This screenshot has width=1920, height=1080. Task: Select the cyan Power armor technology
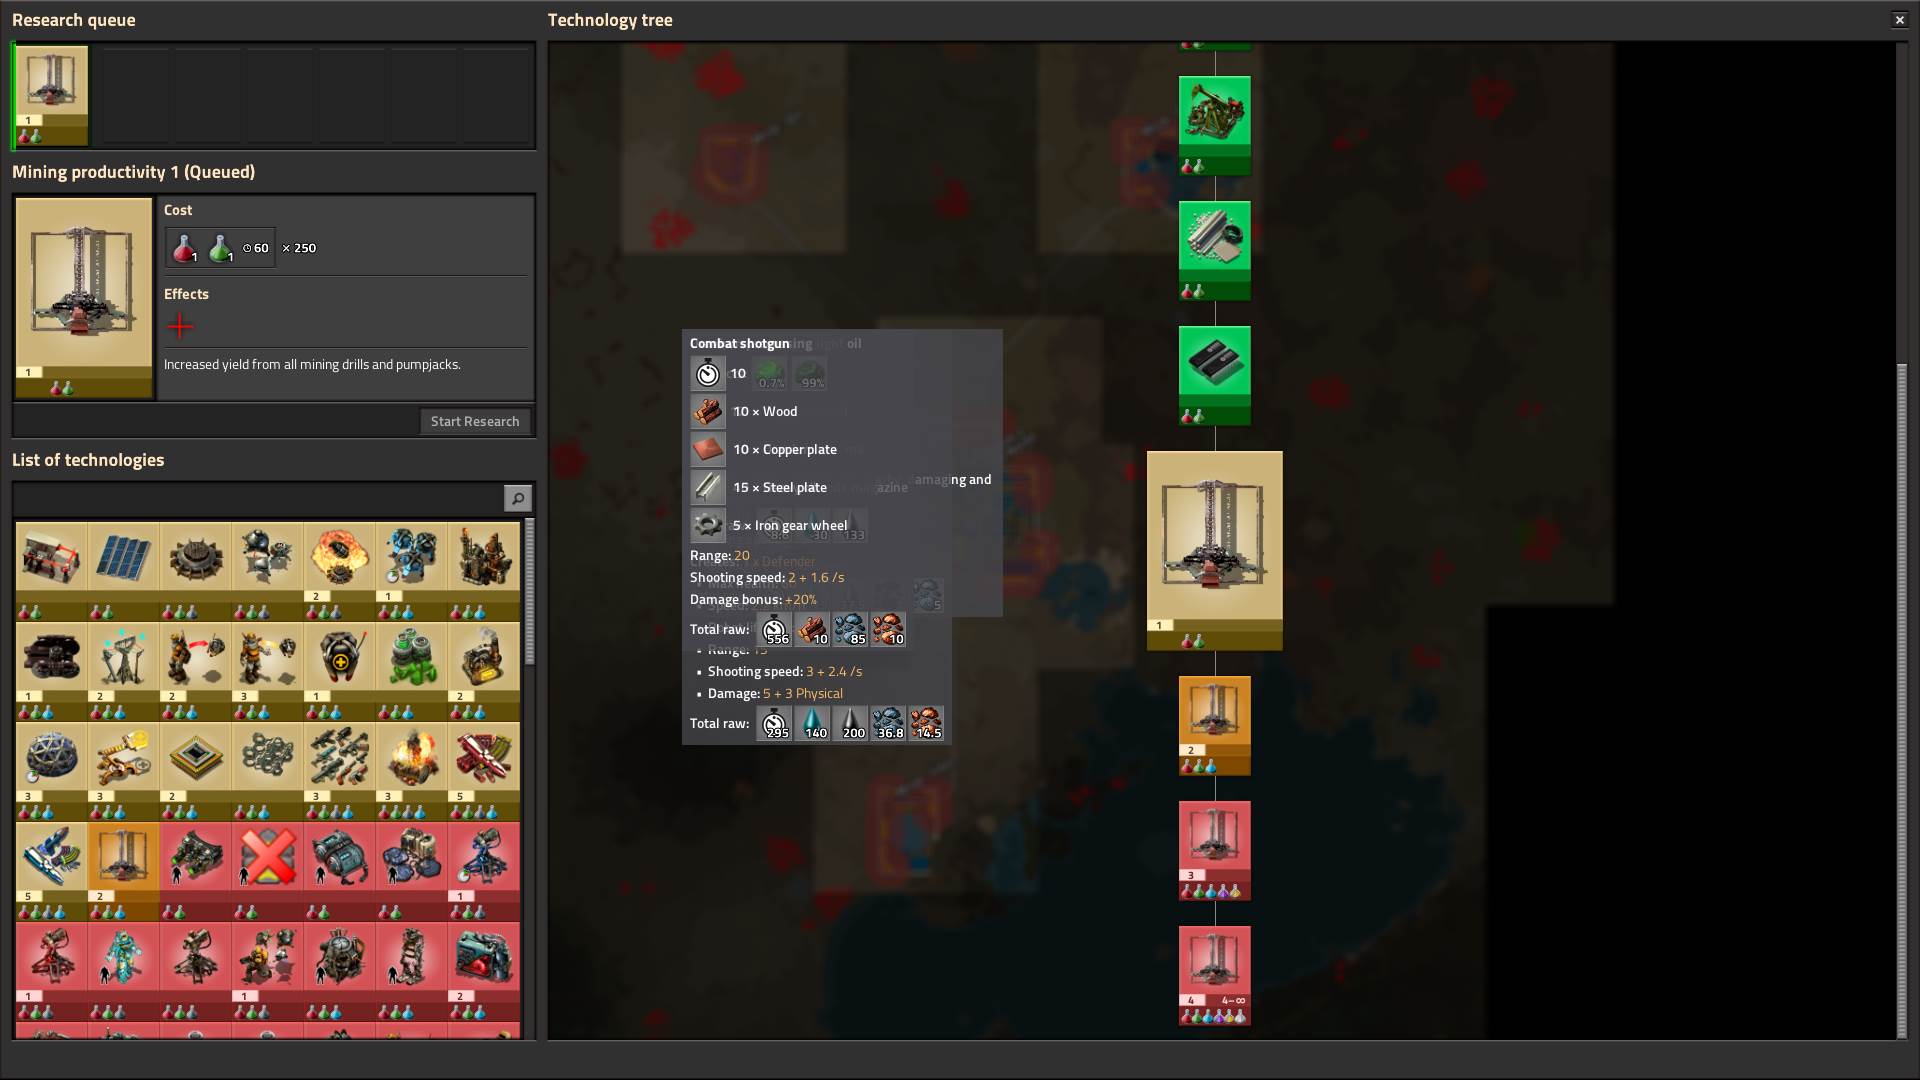(x=124, y=970)
